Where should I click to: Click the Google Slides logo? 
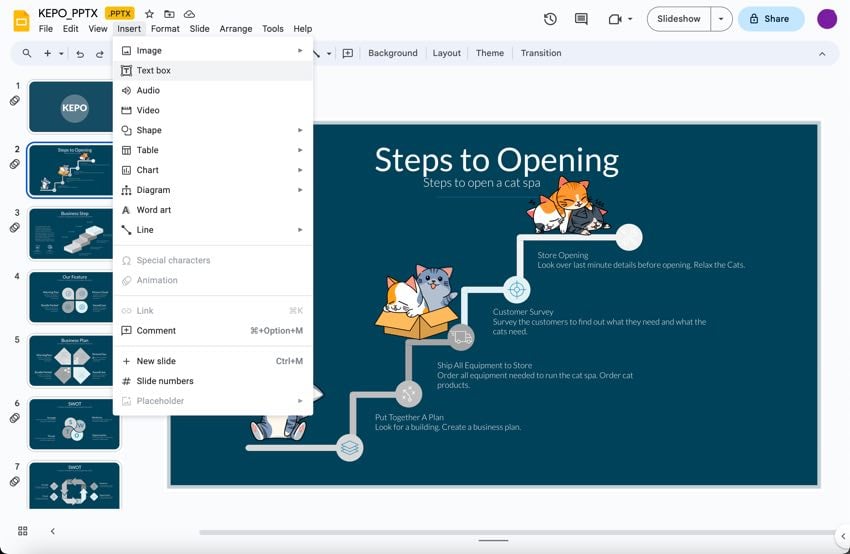[20, 20]
